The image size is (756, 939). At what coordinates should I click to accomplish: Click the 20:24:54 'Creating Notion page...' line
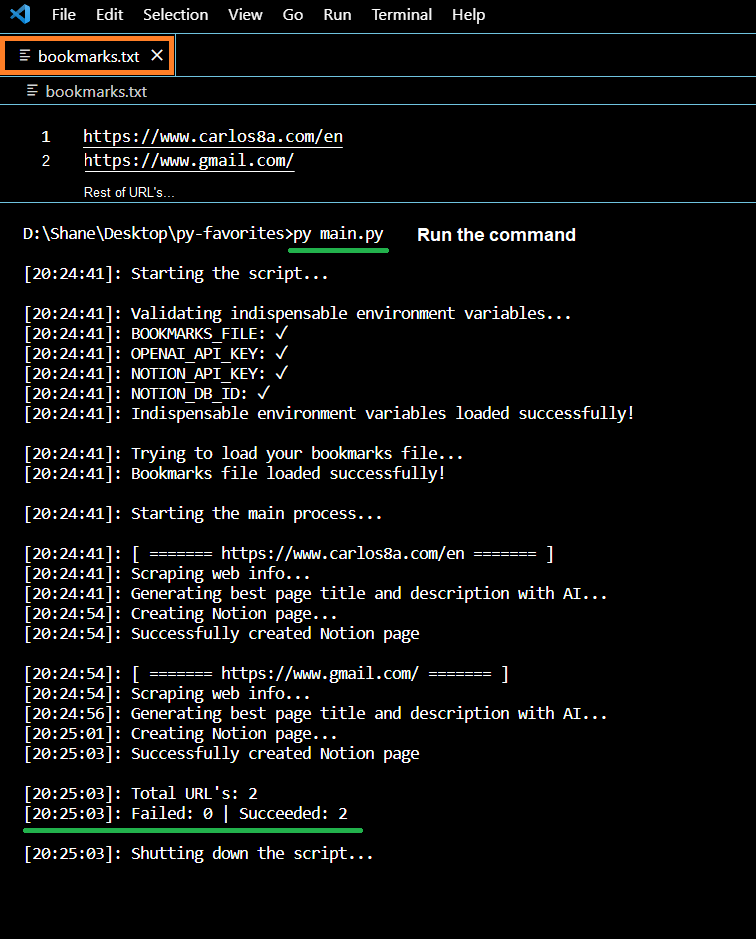pyautogui.click(x=181, y=614)
